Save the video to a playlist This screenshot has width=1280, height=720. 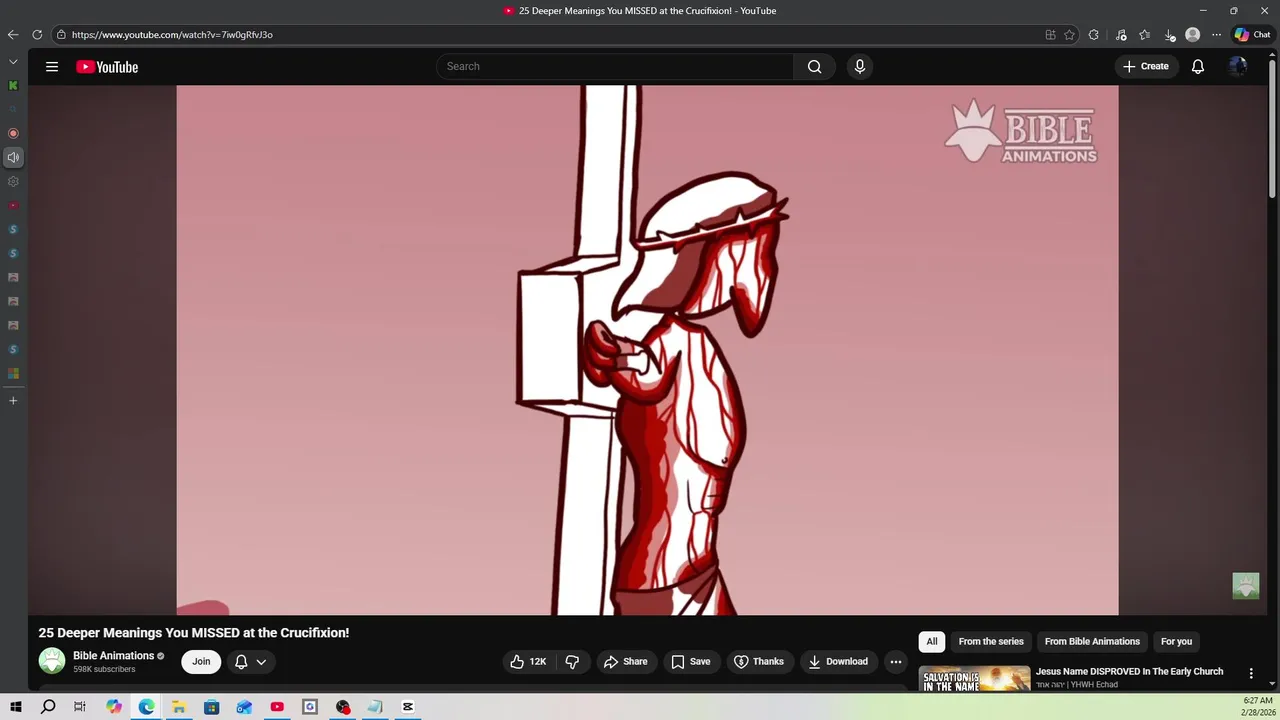[691, 662]
